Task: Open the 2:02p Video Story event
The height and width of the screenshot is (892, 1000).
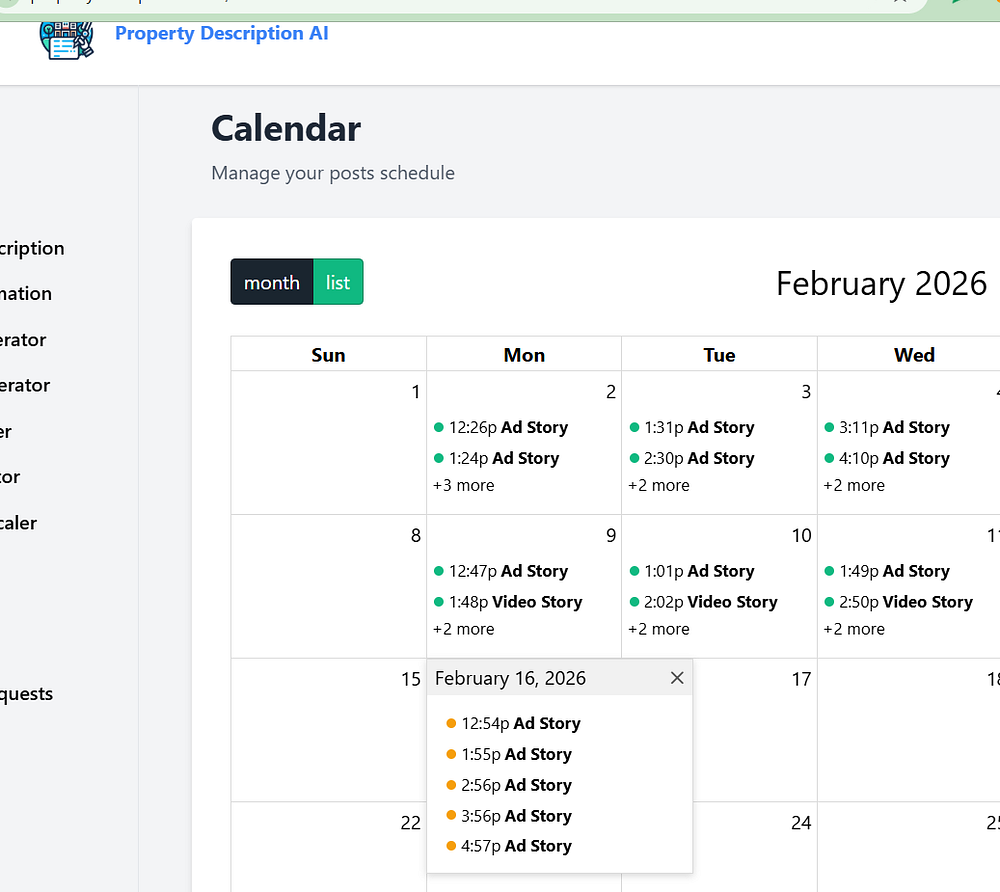Action: pyautogui.click(x=703, y=602)
